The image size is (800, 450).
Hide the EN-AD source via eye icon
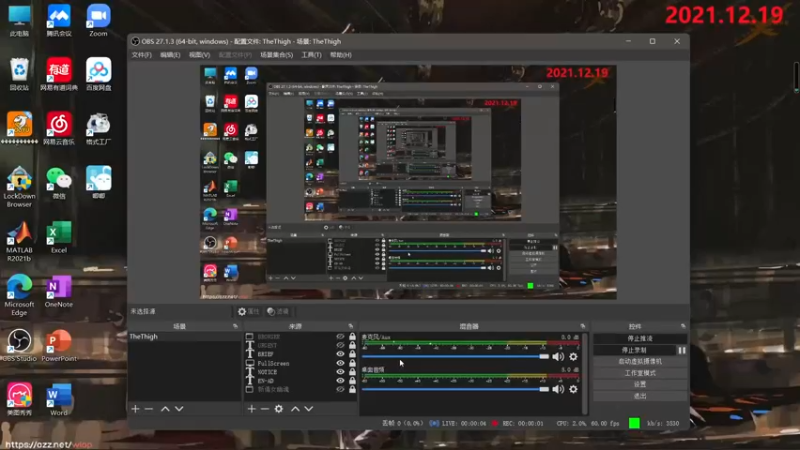(x=340, y=381)
